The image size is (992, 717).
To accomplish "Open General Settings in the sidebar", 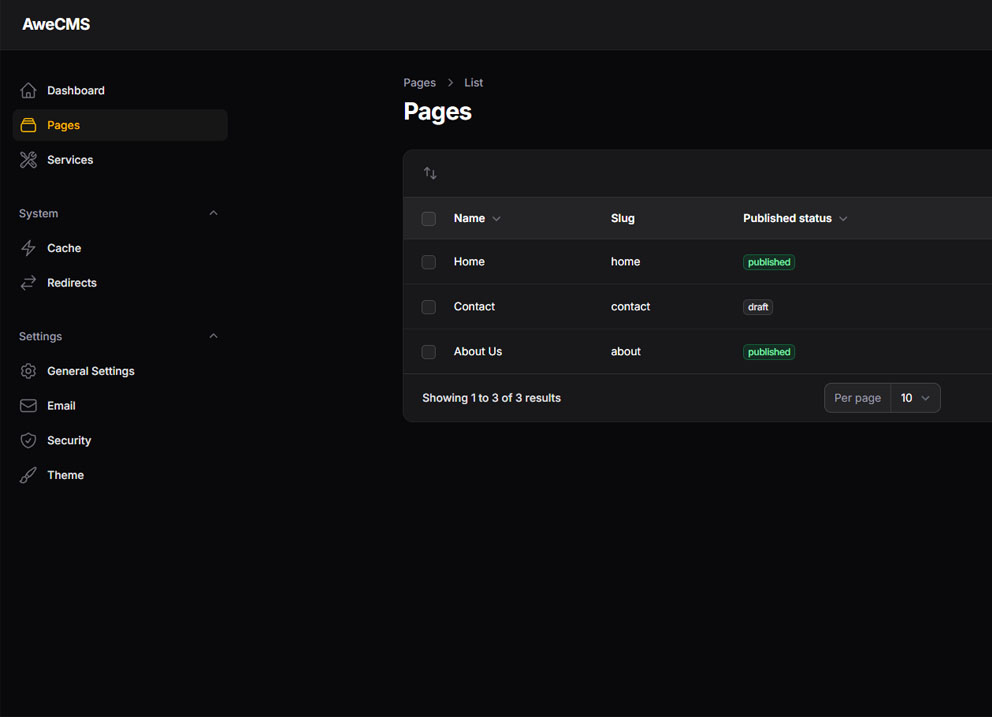I will coord(120,371).
